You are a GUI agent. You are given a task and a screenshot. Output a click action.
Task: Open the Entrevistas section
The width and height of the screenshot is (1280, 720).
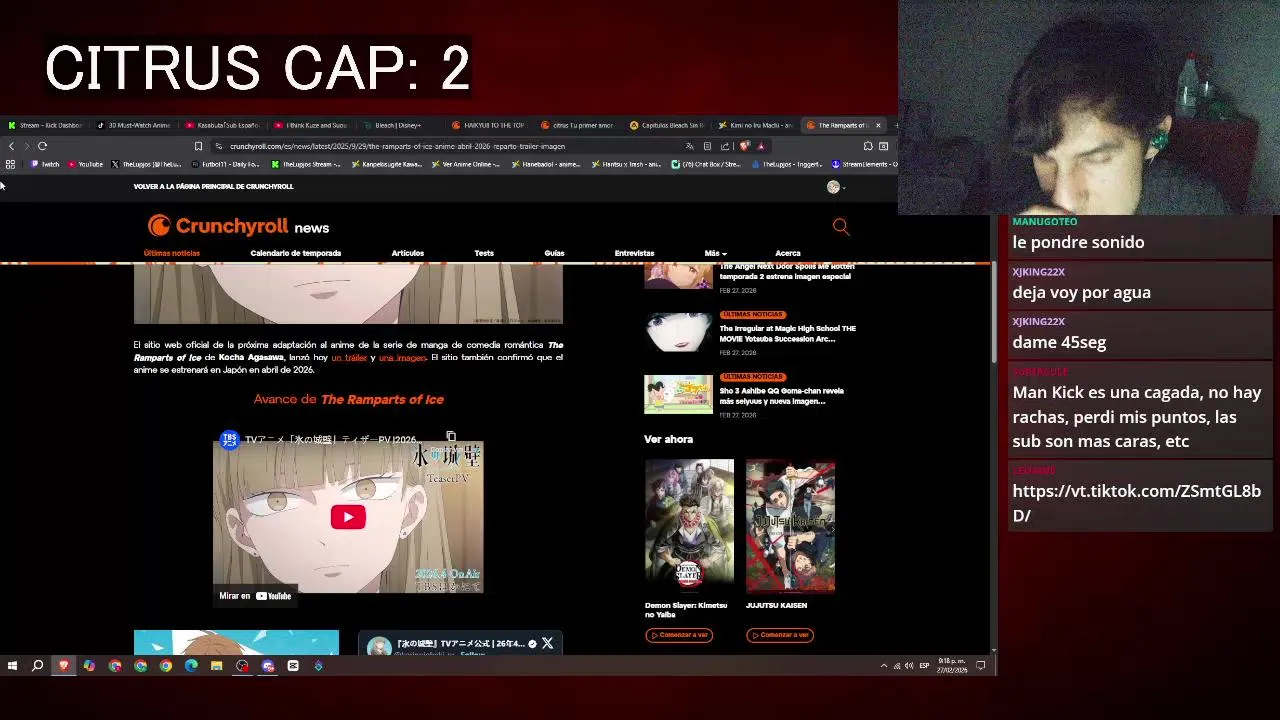click(634, 253)
